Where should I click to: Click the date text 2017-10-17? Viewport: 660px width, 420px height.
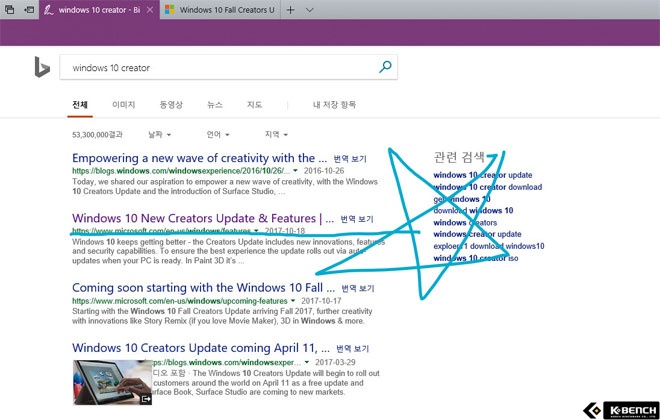[x=321, y=301]
